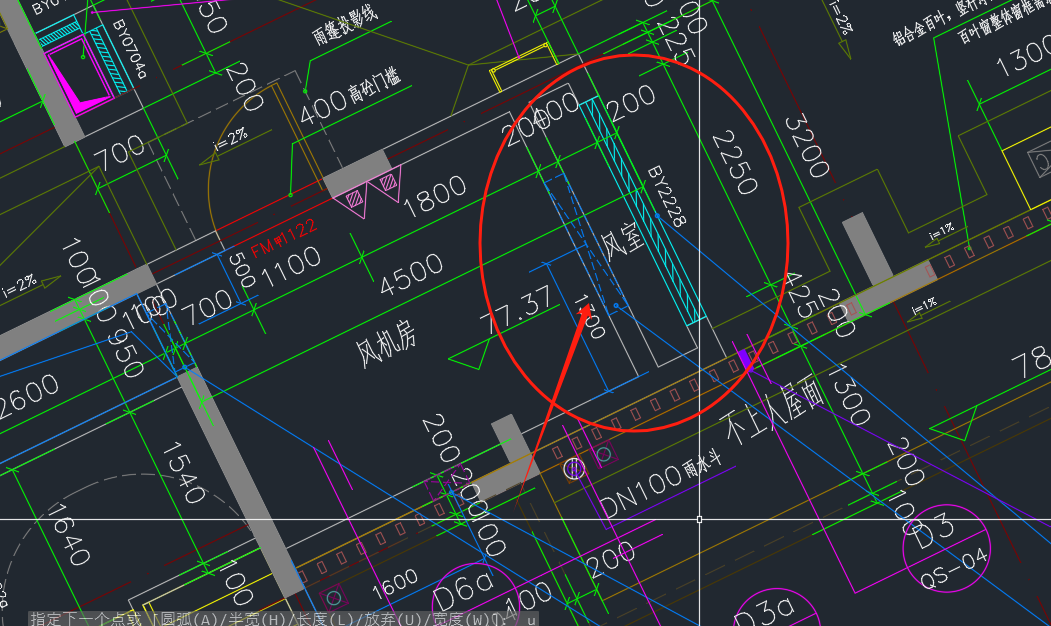Image resolution: width=1051 pixels, height=626 pixels.
Task: Click the pink hatched triangle pair symbol
Action: (x=368, y=193)
